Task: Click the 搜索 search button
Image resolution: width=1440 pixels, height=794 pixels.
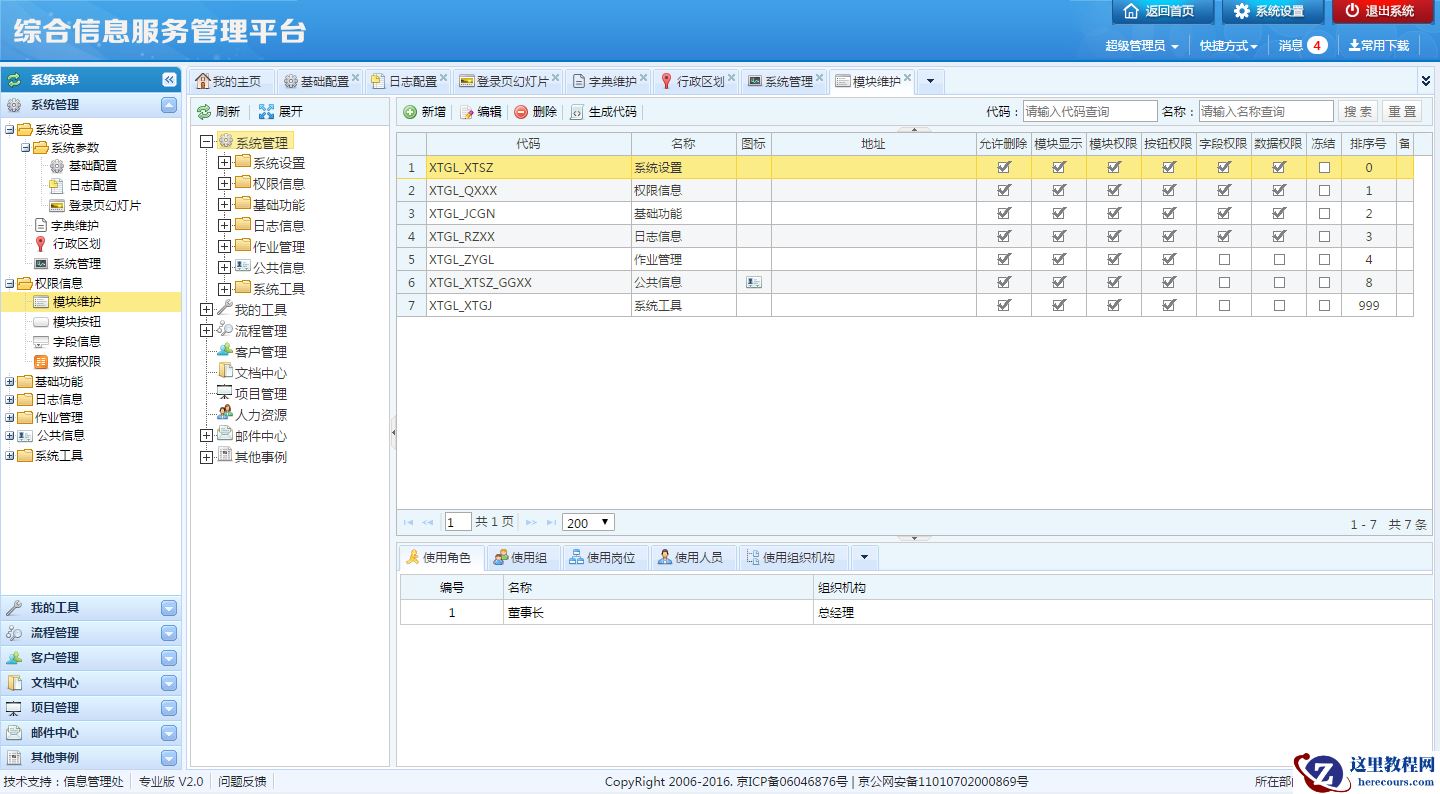Action: (x=1357, y=112)
